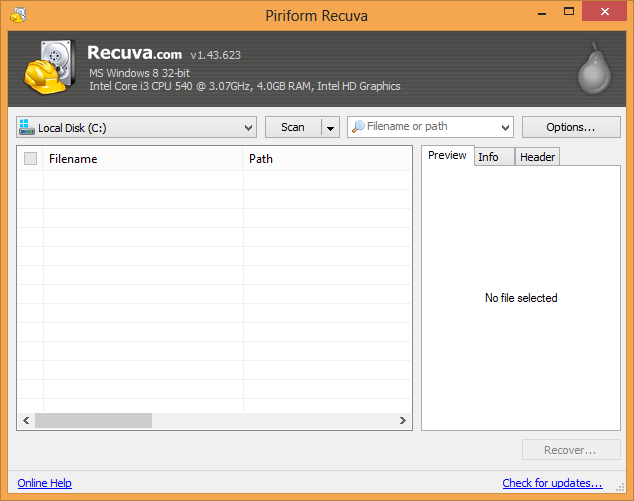Click in the Filename or path search field
634x501 pixels.
pos(431,127)
